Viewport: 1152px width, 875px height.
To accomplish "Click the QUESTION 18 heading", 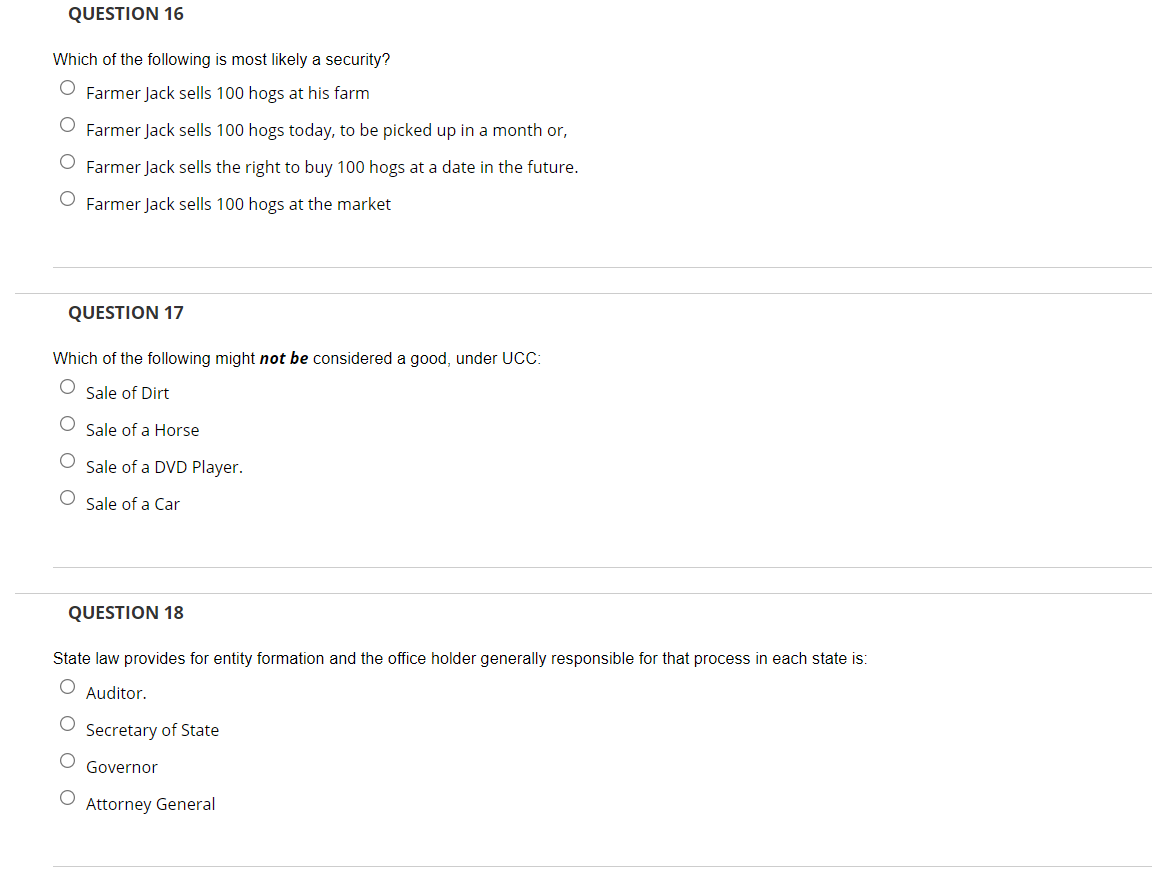I will (125, 612).
